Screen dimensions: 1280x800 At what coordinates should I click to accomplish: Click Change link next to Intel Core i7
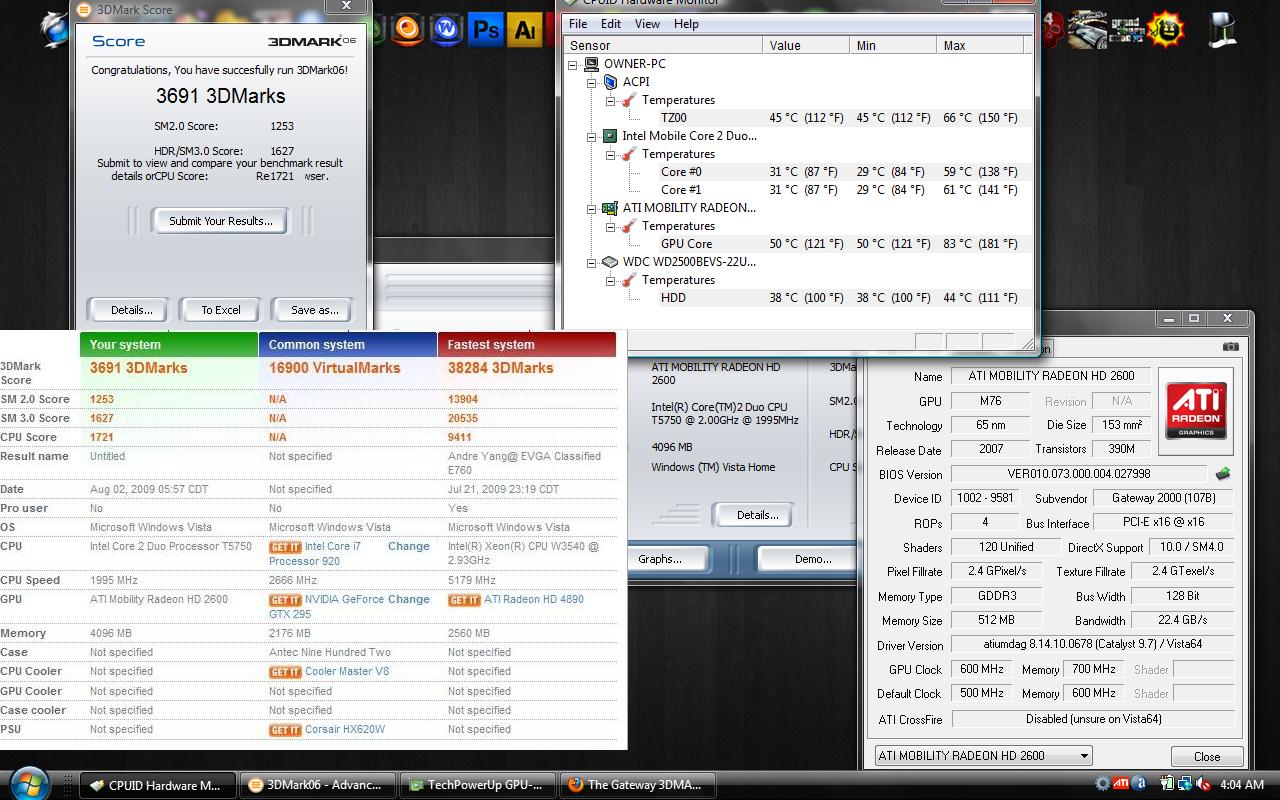tap(408, 546)
